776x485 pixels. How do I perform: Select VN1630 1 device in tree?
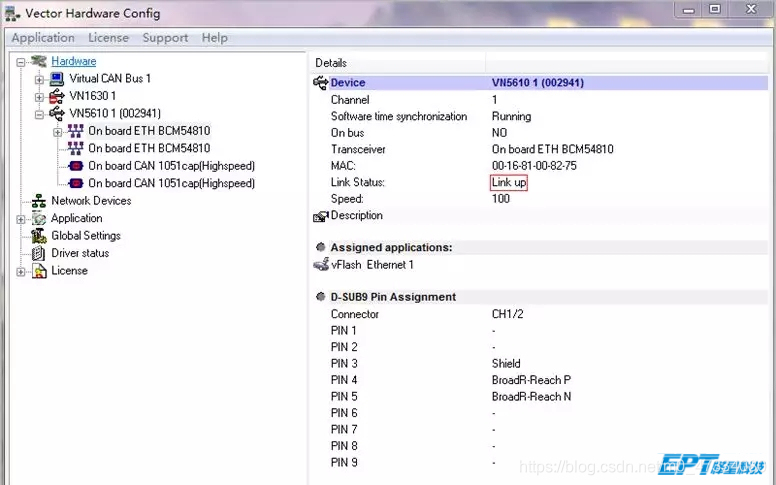point(93,96)
